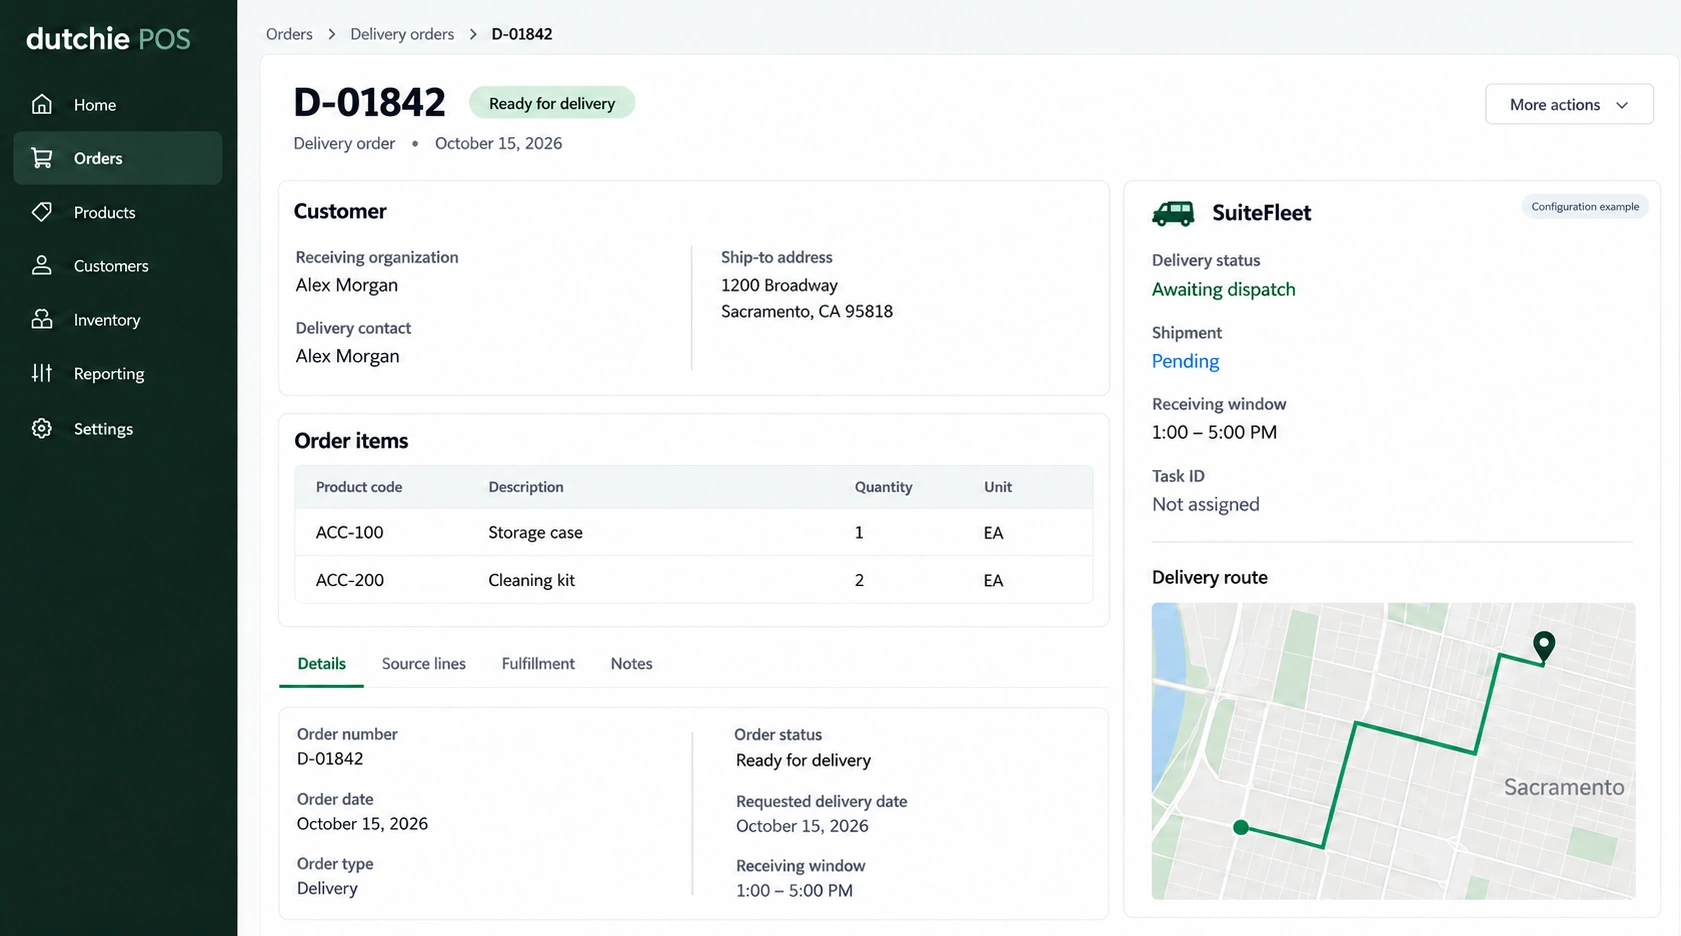Click the Awaiting dispatch status
This screenshot has width=1681, height=936.
1223,289
